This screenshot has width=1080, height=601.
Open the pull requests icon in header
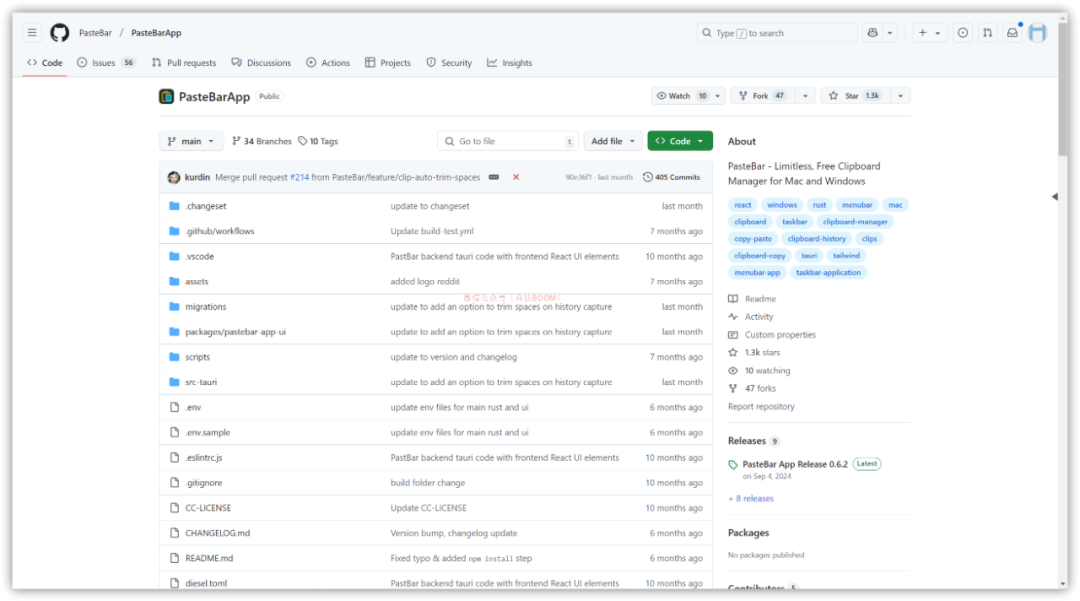point(988,32)
